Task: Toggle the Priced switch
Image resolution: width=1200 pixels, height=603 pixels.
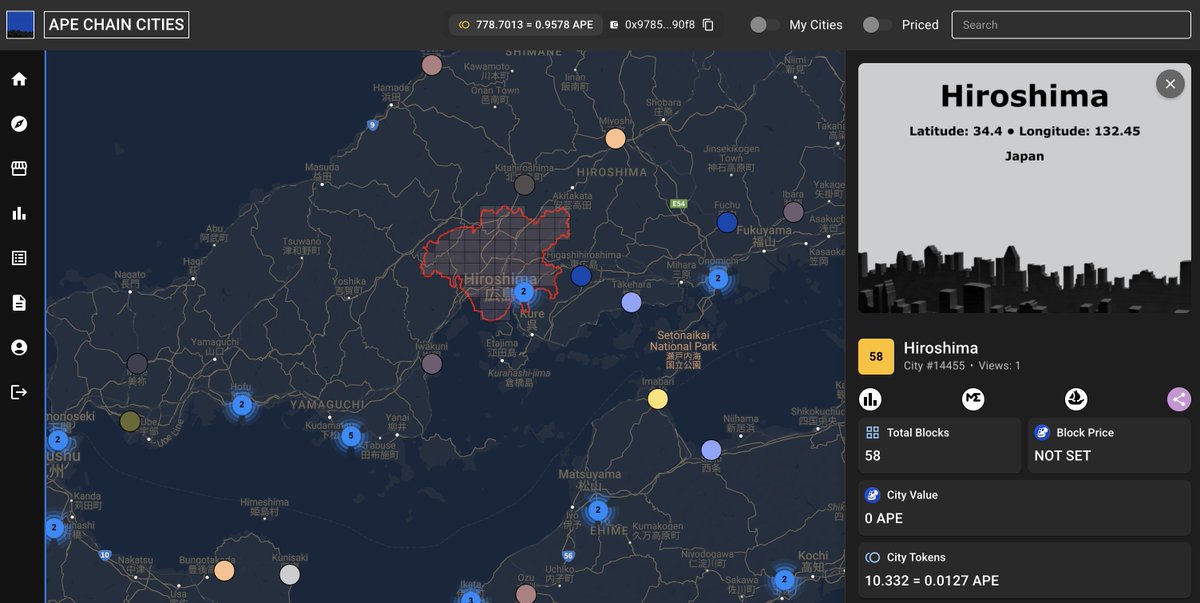Action: tap(877, 25)
